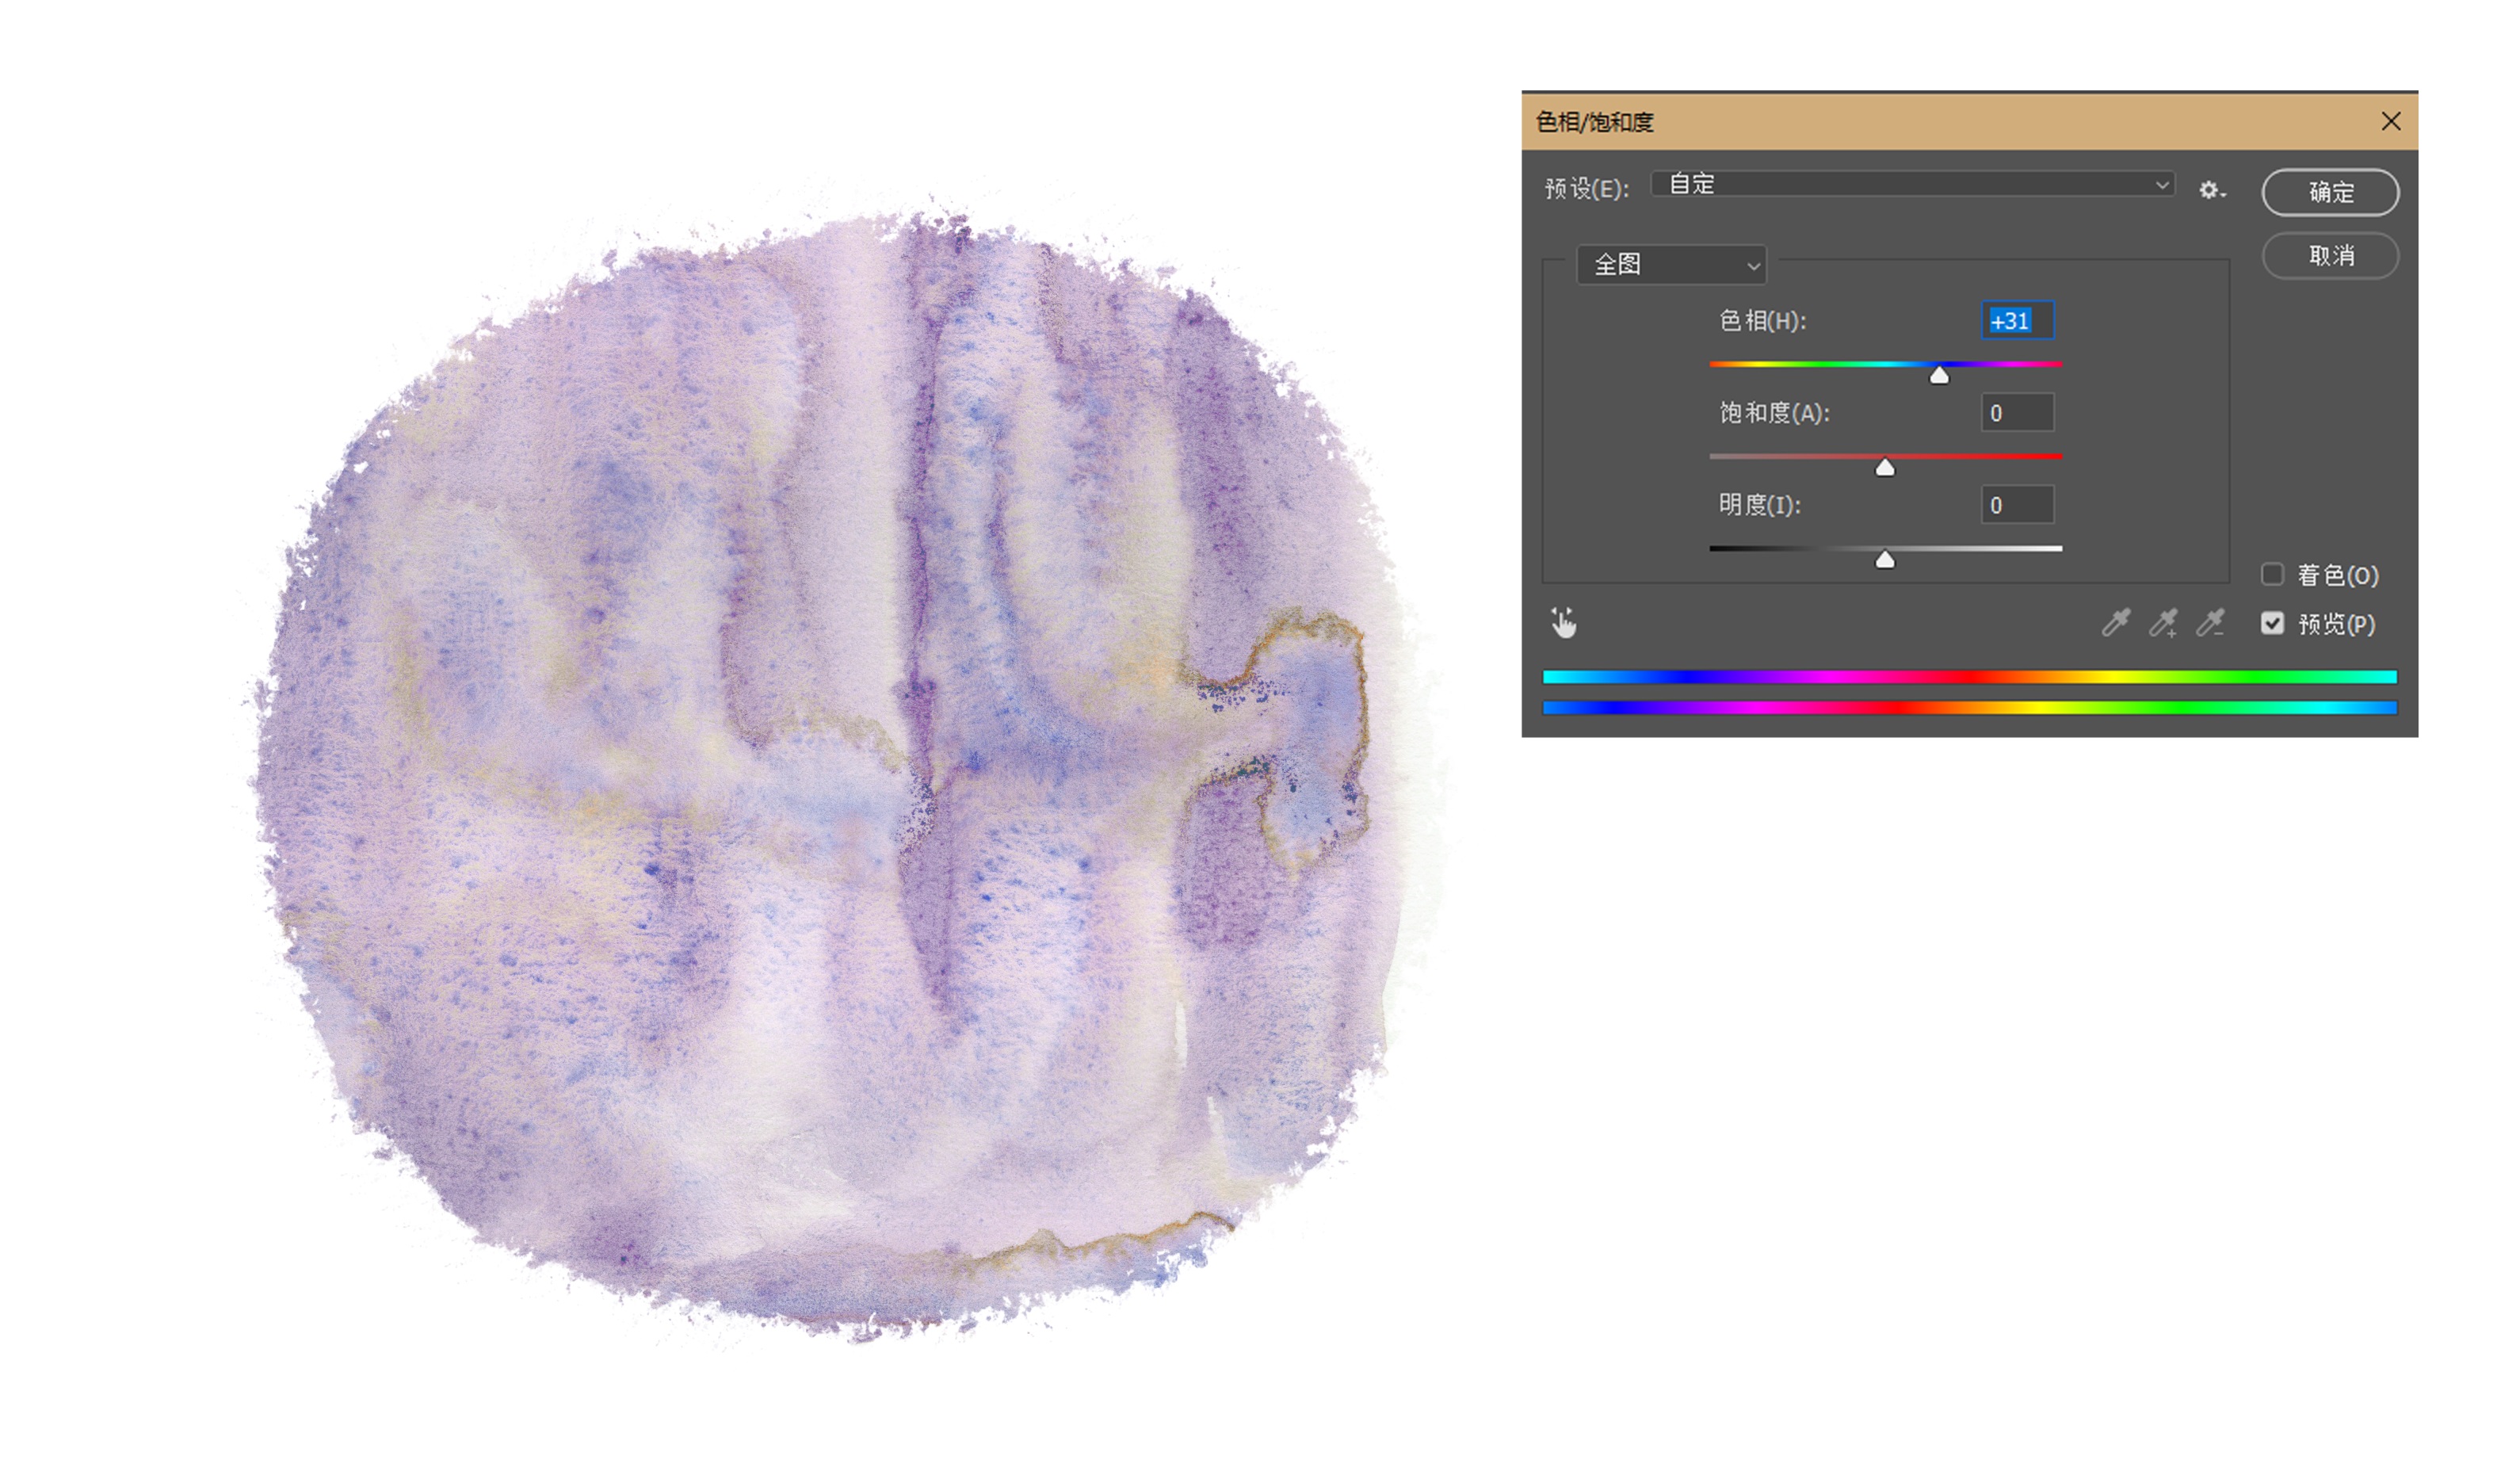Click the 色相 hue slider handle
The height and width of the screenshot is (1475, 2520).
coord(1939,376)
